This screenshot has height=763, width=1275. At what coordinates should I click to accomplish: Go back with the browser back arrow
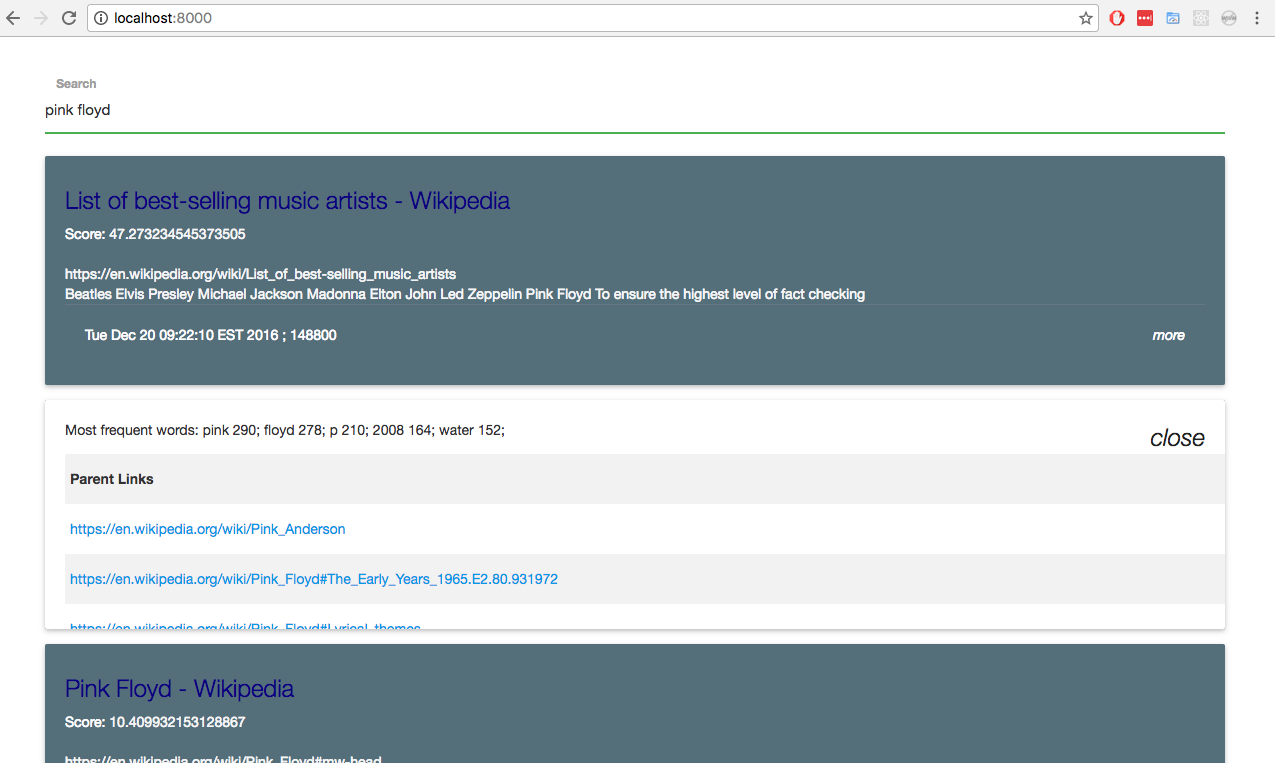(x=14, y=18)
